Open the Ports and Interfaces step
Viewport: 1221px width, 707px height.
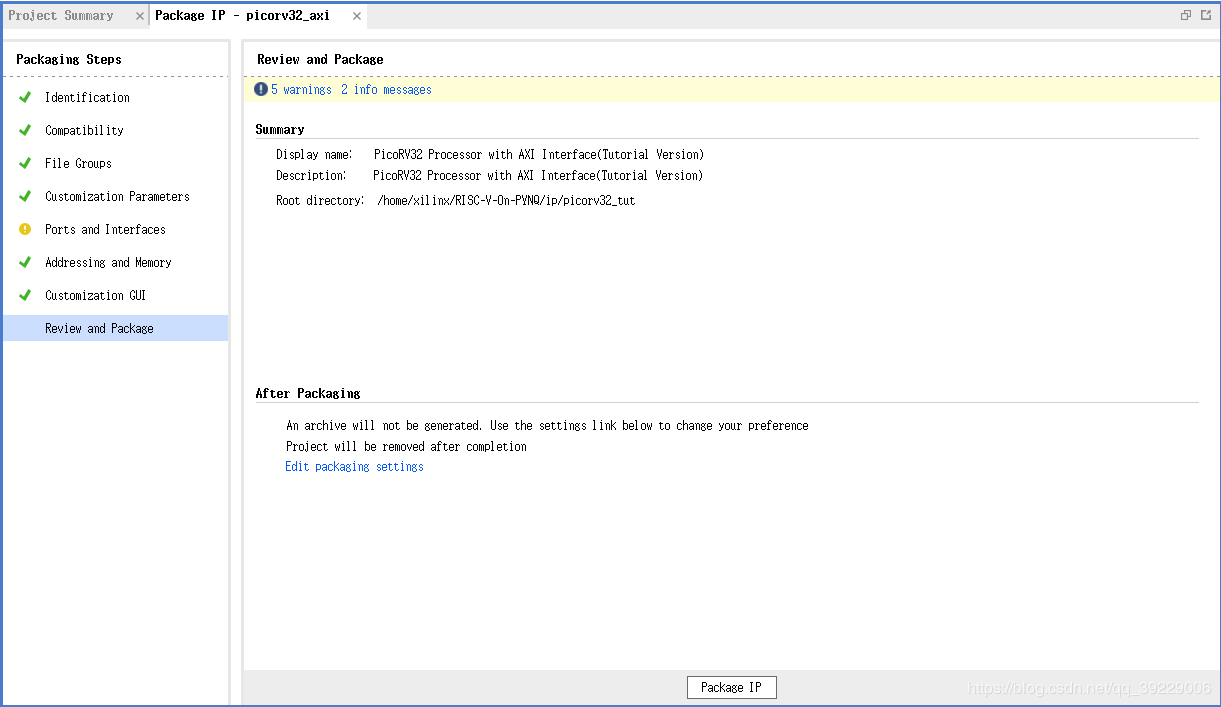pos(105,229)
